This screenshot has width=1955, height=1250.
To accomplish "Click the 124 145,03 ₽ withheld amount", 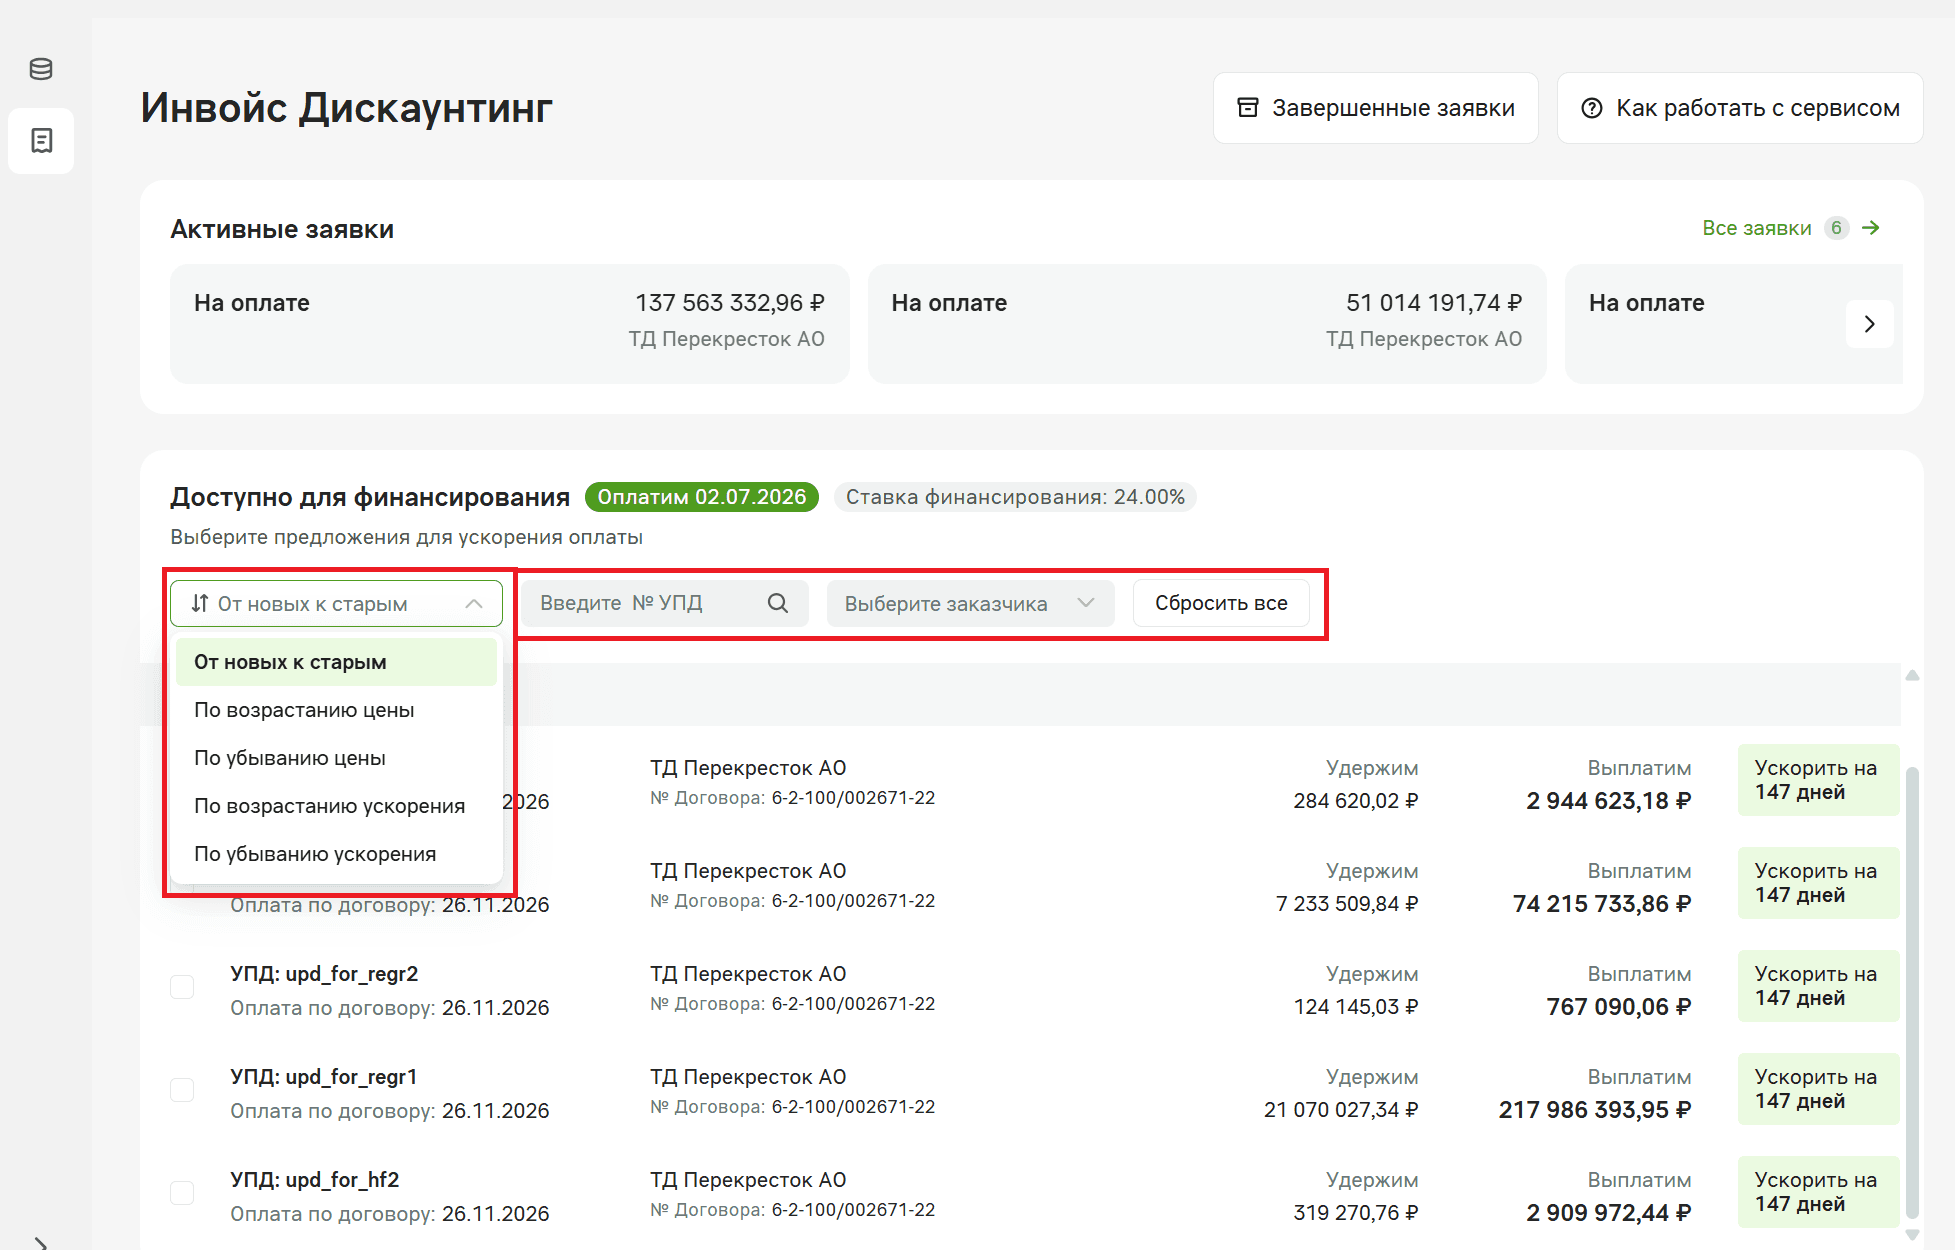I will 1355,1007.
